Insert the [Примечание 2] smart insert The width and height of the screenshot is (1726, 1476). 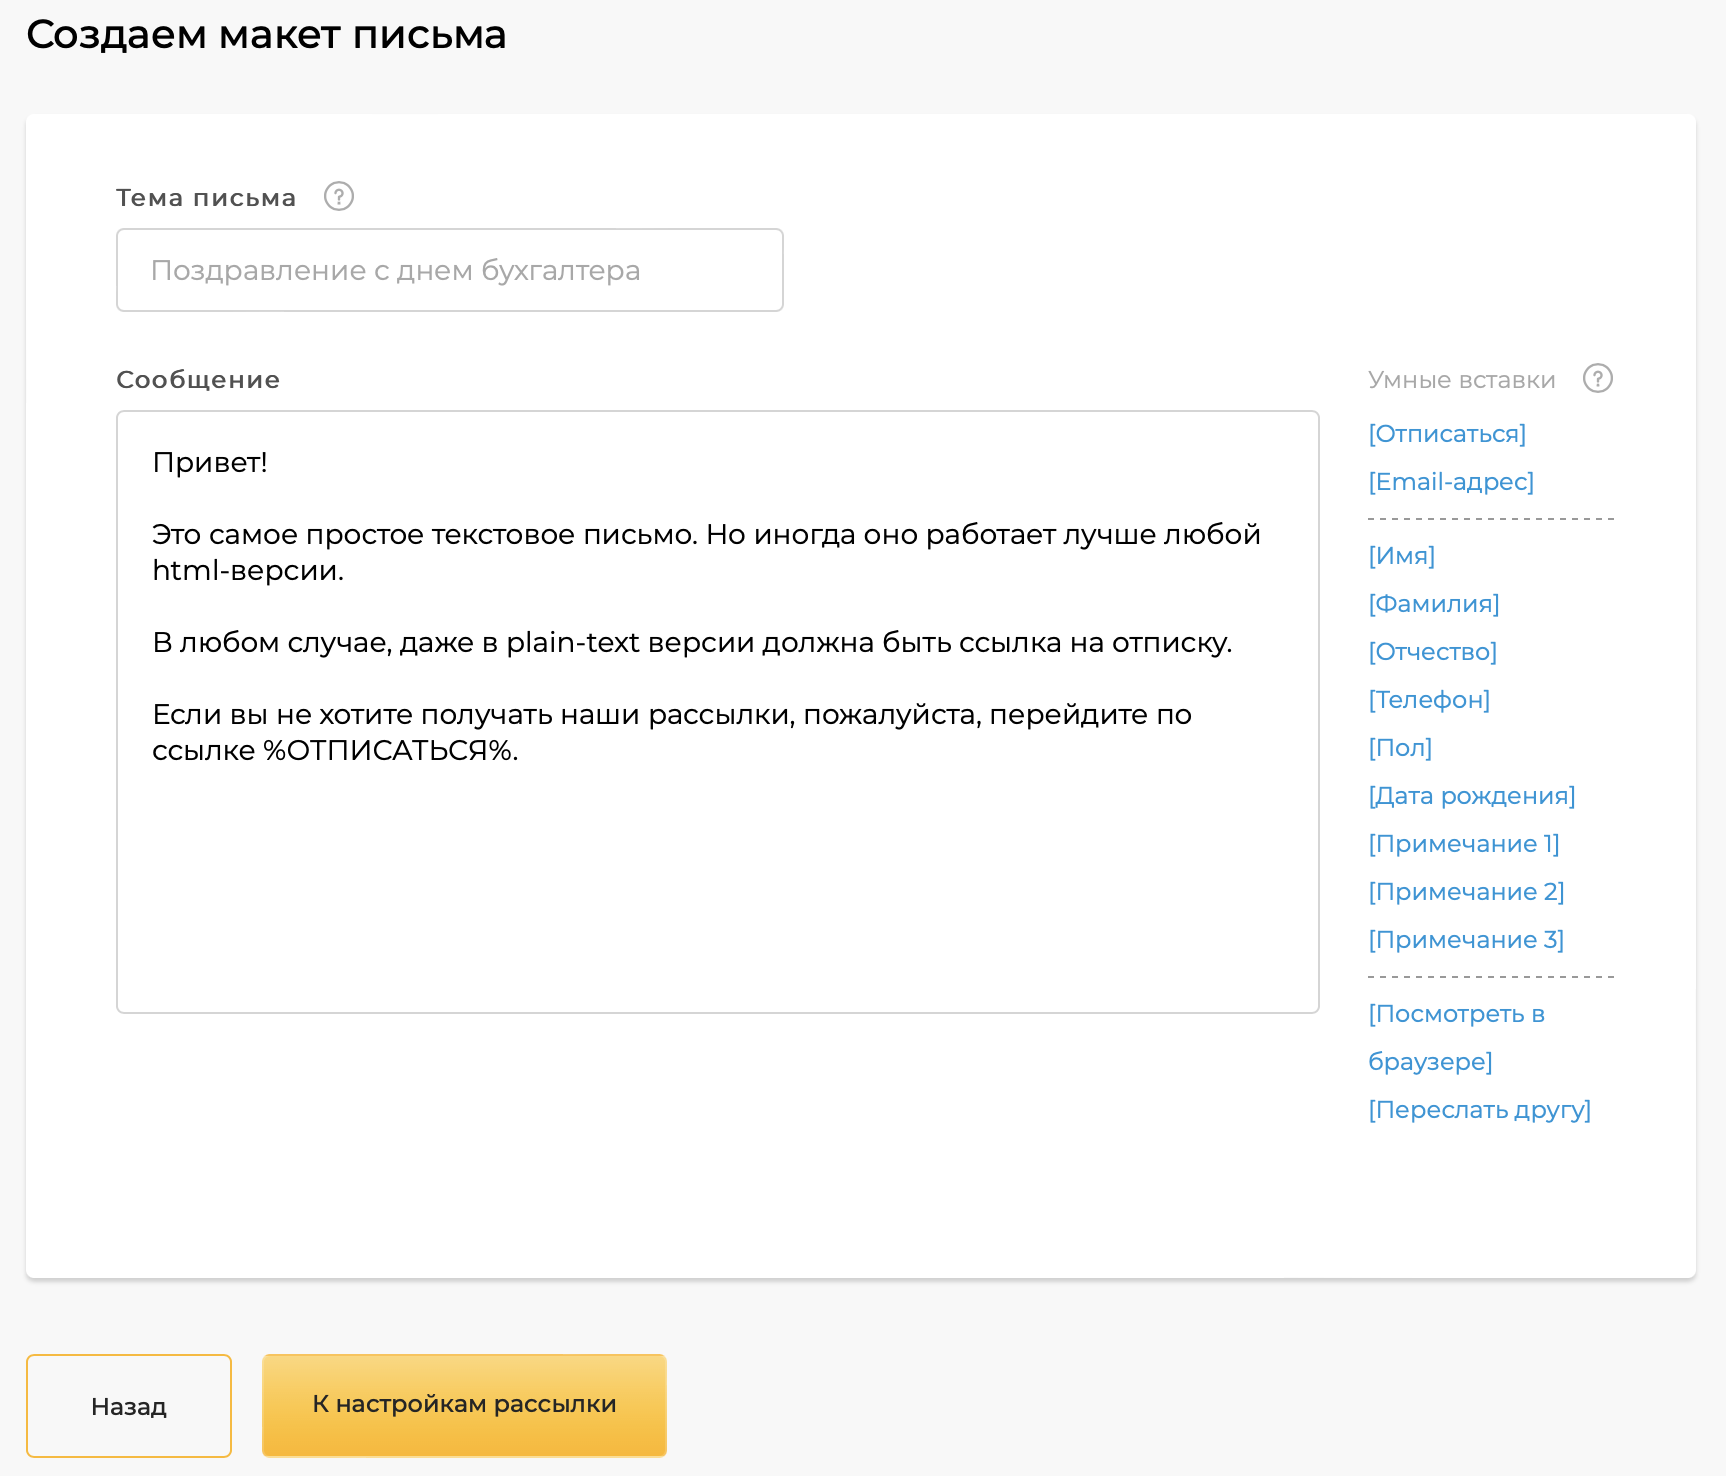[1466, 891]
